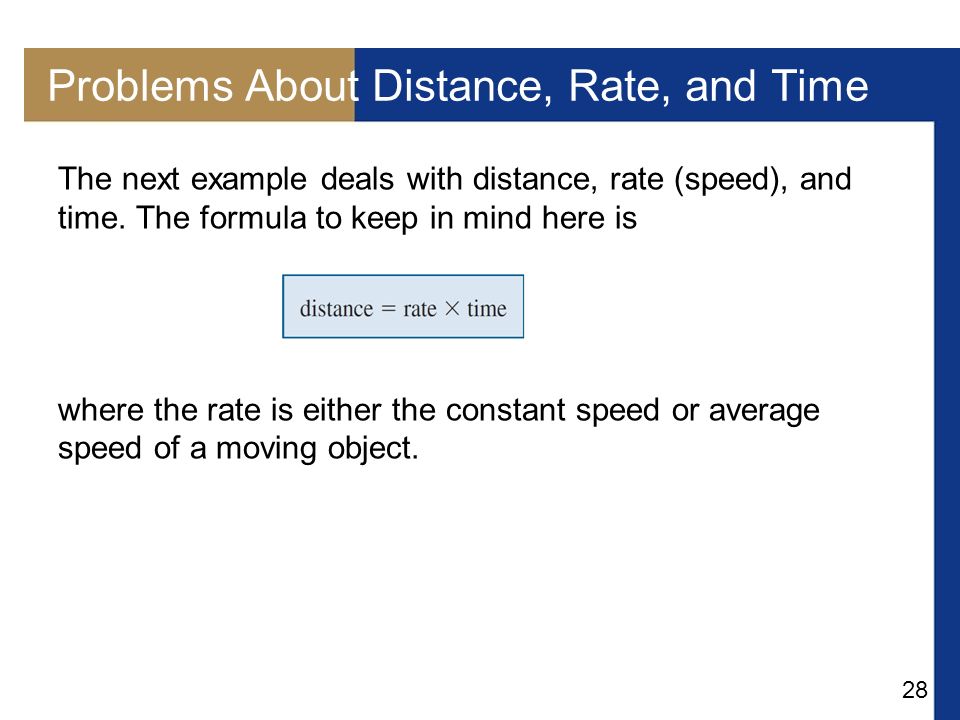Click the words "moving object." in the last line
This screenshot has width=960, height=720.
318,449
